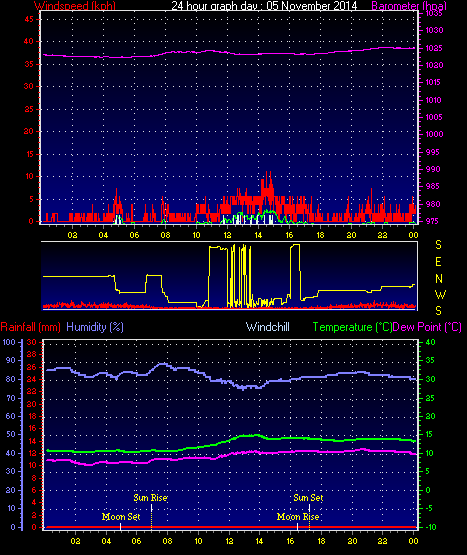Click the 70 value on humidity axis
Viewport: 467px width, 555px height.
tap(11, 398)
